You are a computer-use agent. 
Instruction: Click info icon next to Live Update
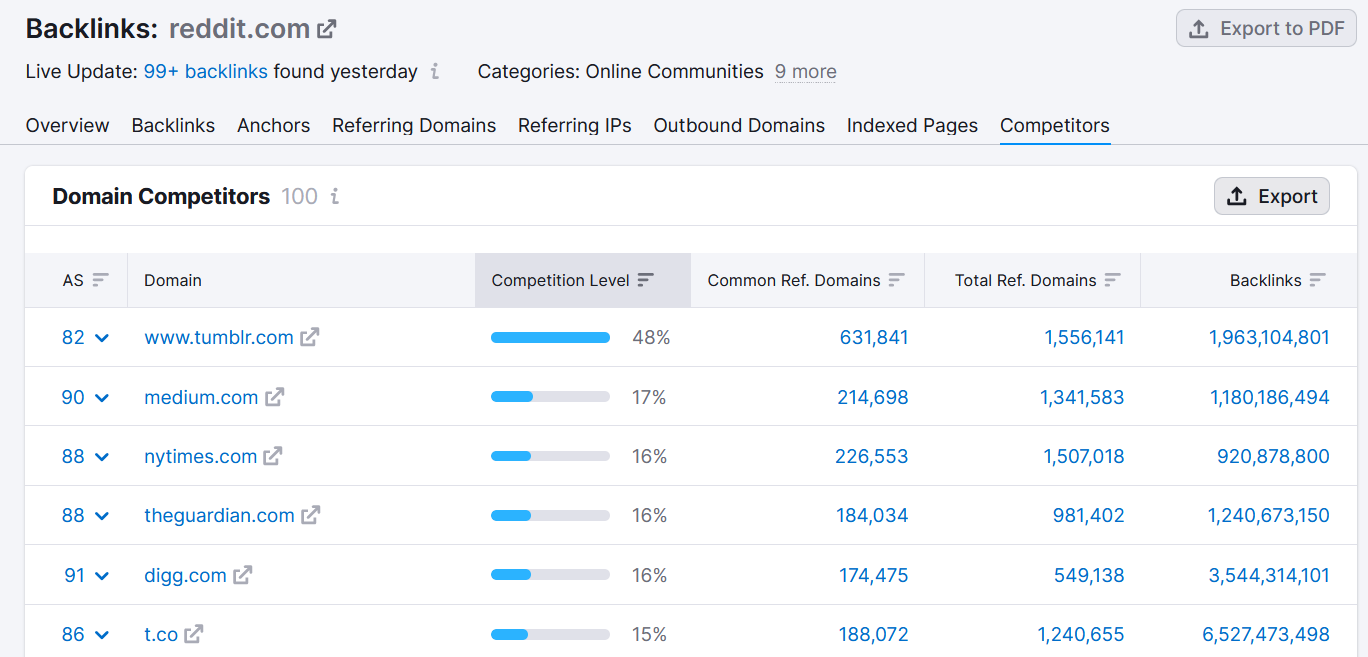point(435,71)
